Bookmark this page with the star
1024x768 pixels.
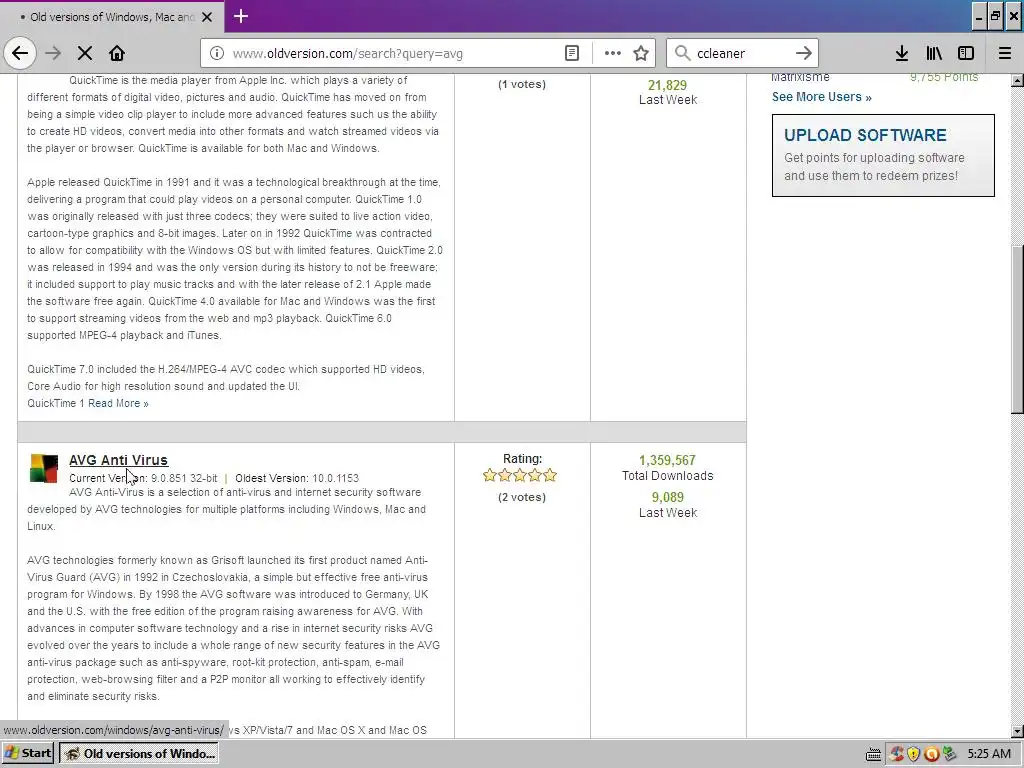[641, 53]
